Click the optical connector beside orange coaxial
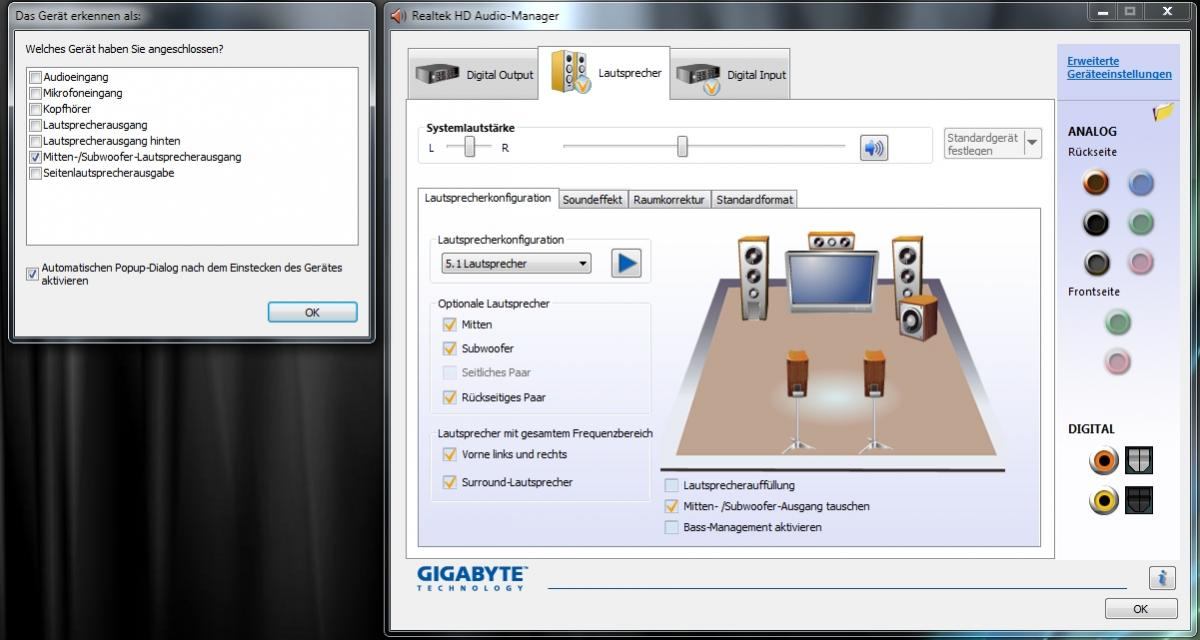The width and height of the screenshot is (1200, 640). click(1139, 460)
